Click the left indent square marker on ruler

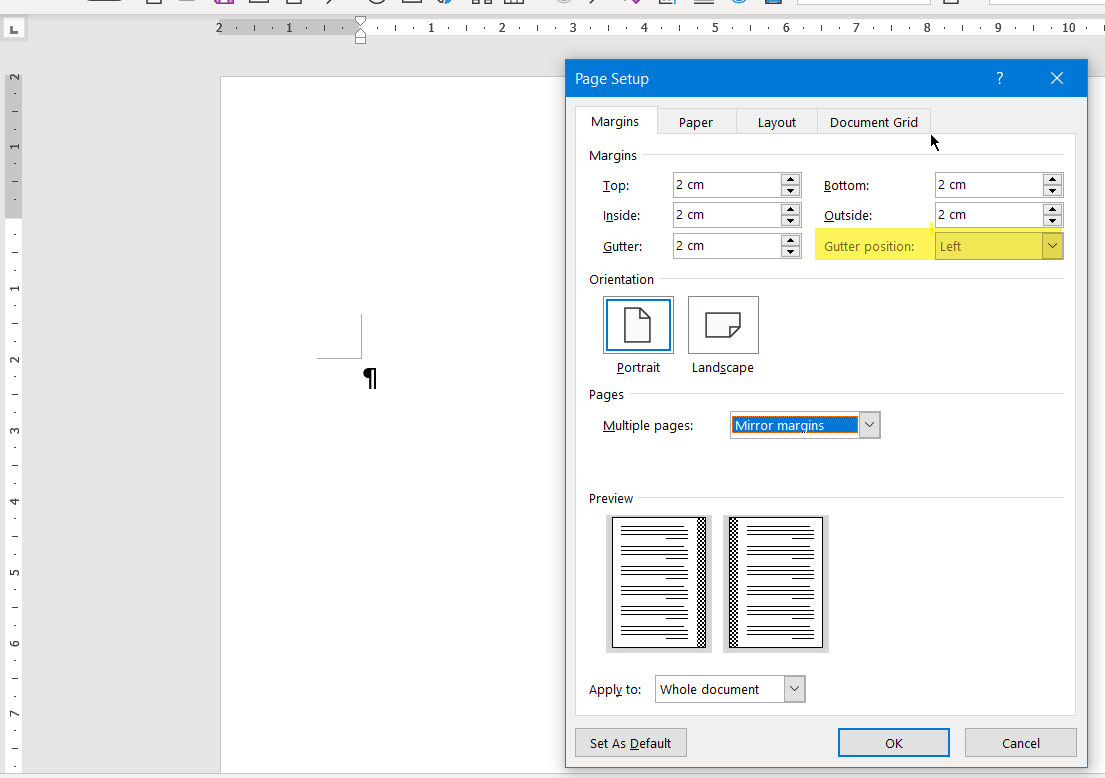pyautogui.click(x=360, y=39)
